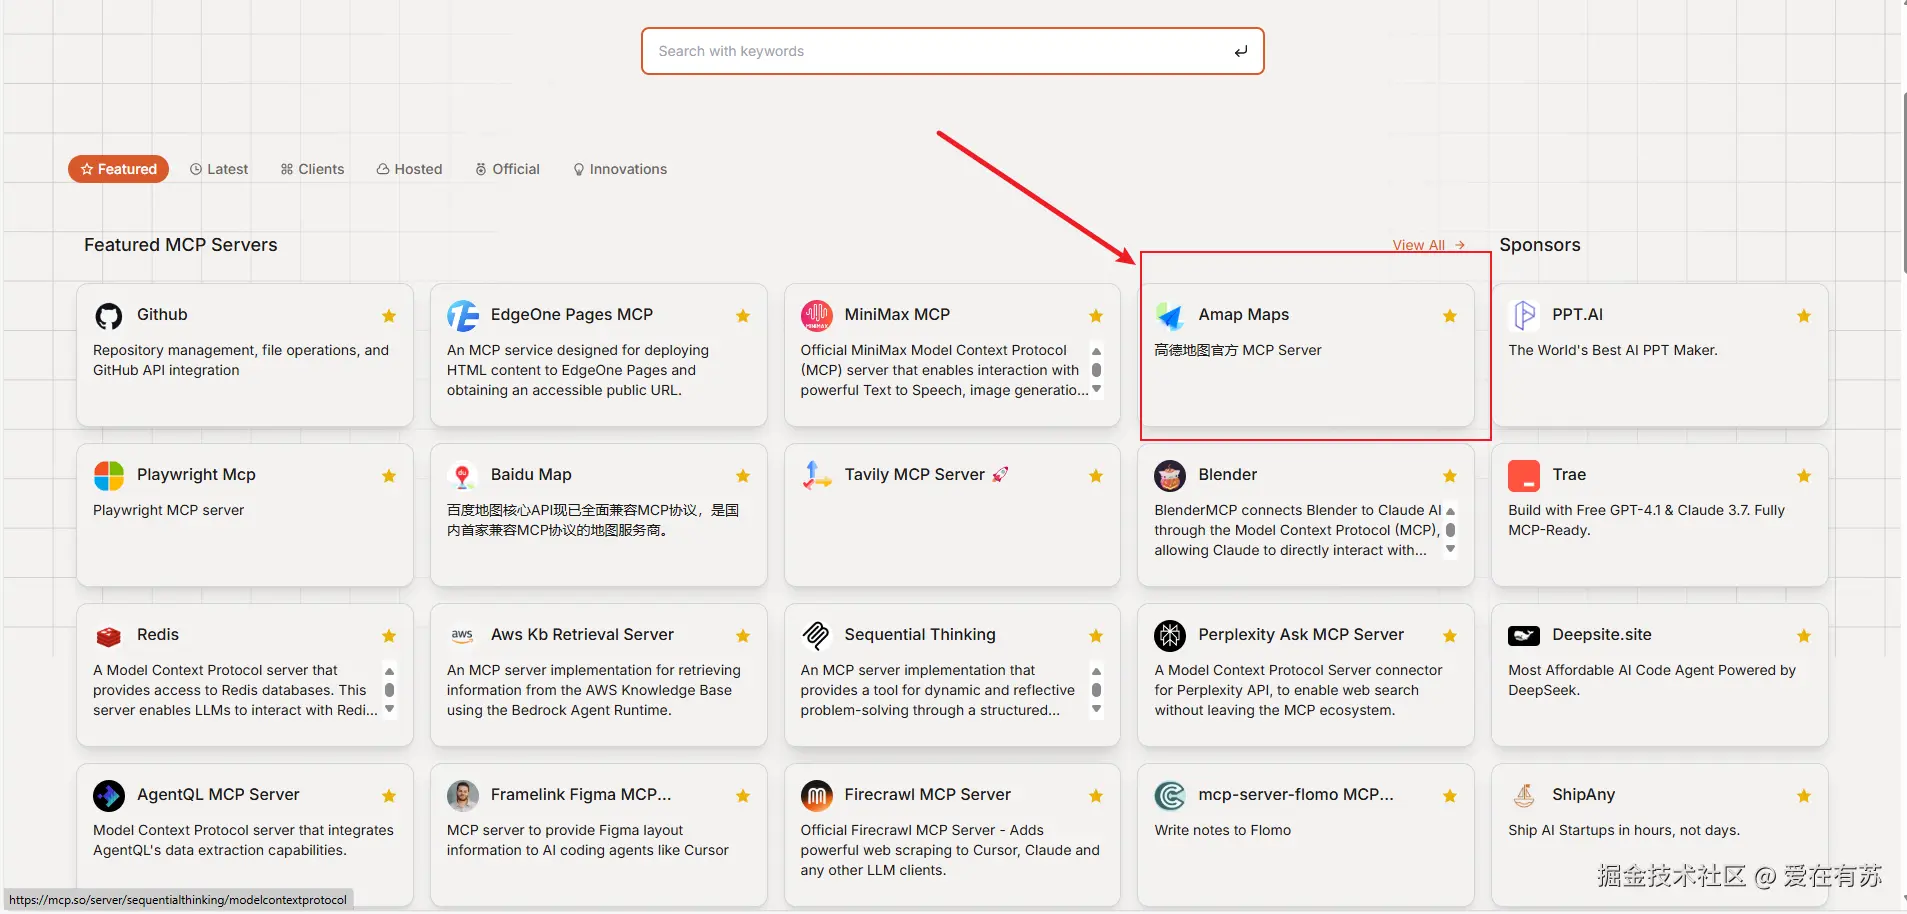The image size is (1907, 914).
Task: Click text "高德地图官方 MCP Server"
Action: click(1238, 350)
